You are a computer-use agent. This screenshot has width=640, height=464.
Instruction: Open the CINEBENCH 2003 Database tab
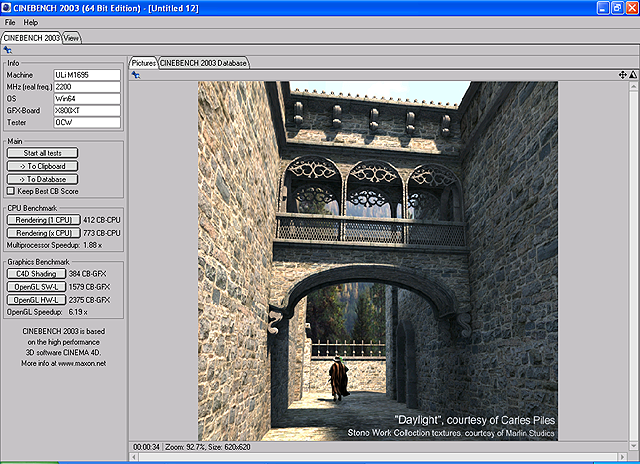[203, 63]
